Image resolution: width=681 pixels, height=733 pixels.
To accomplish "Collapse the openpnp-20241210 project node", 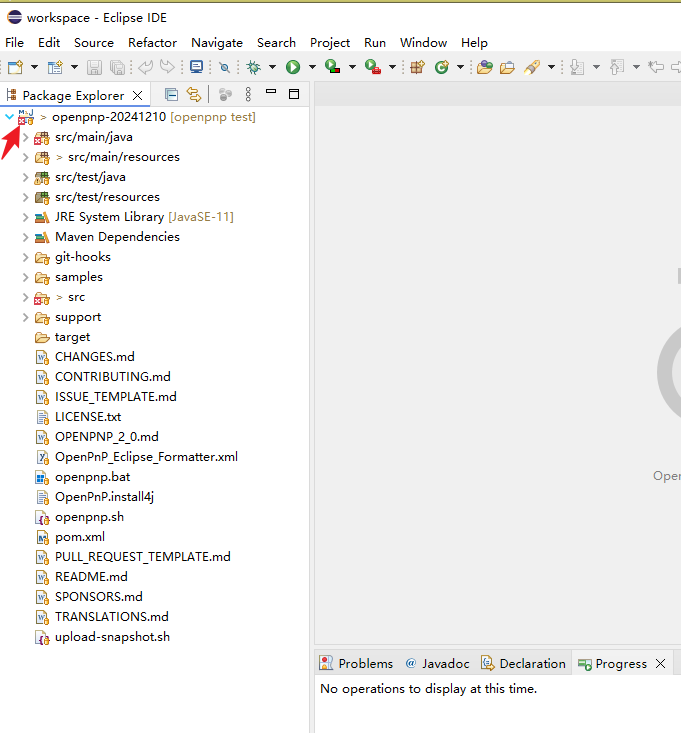I will [10, 117].
